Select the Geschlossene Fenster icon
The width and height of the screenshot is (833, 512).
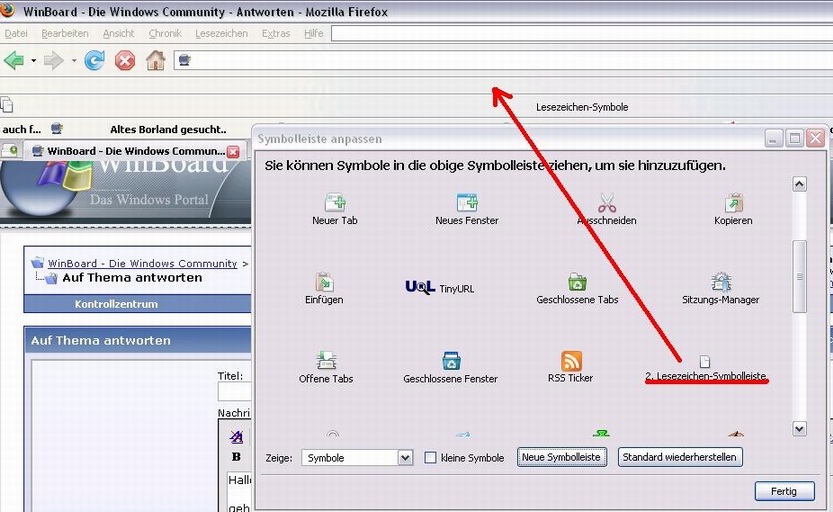tap(451, 361)
